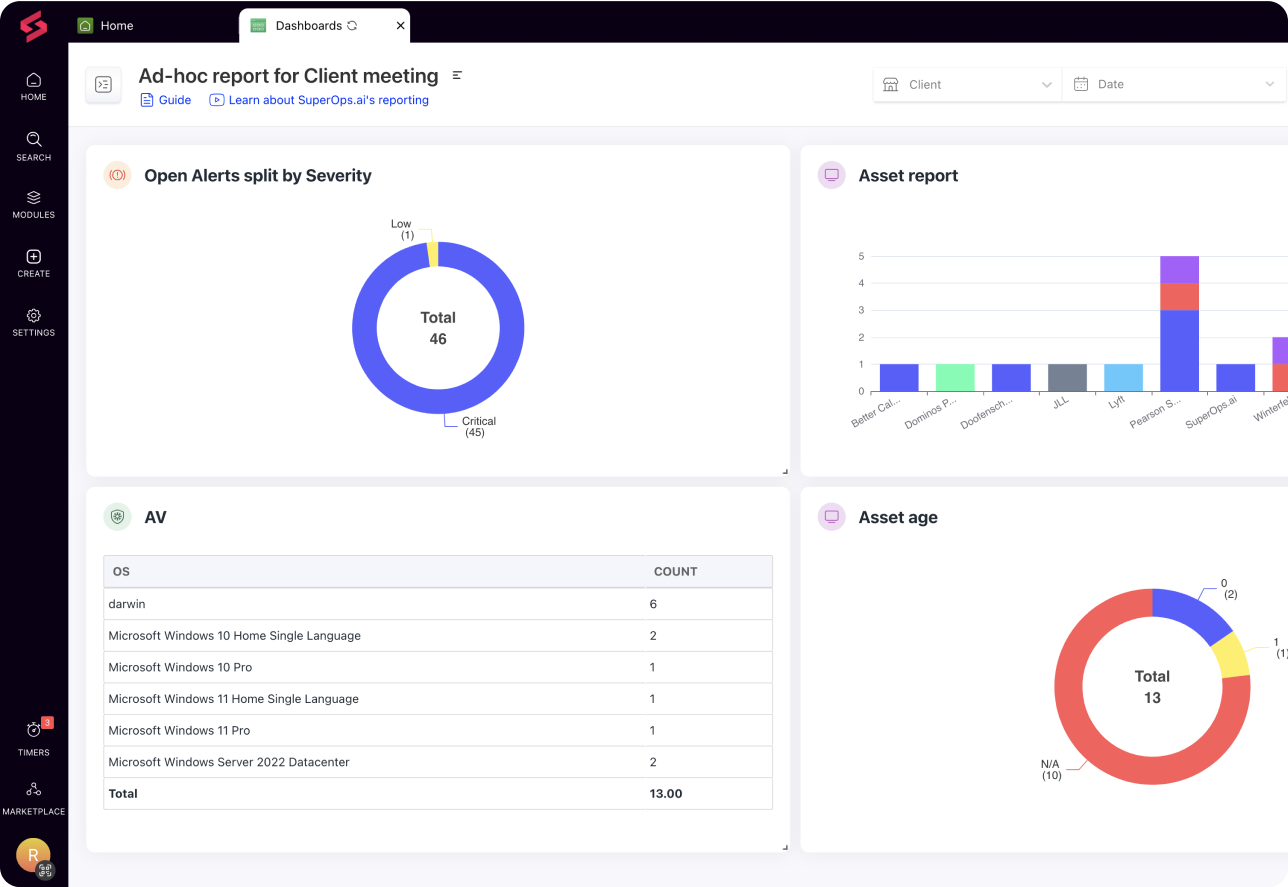Viewport: 1288px width, 887px height.
Task: Select the Dashboards tab
Action: tap(305, 25)
